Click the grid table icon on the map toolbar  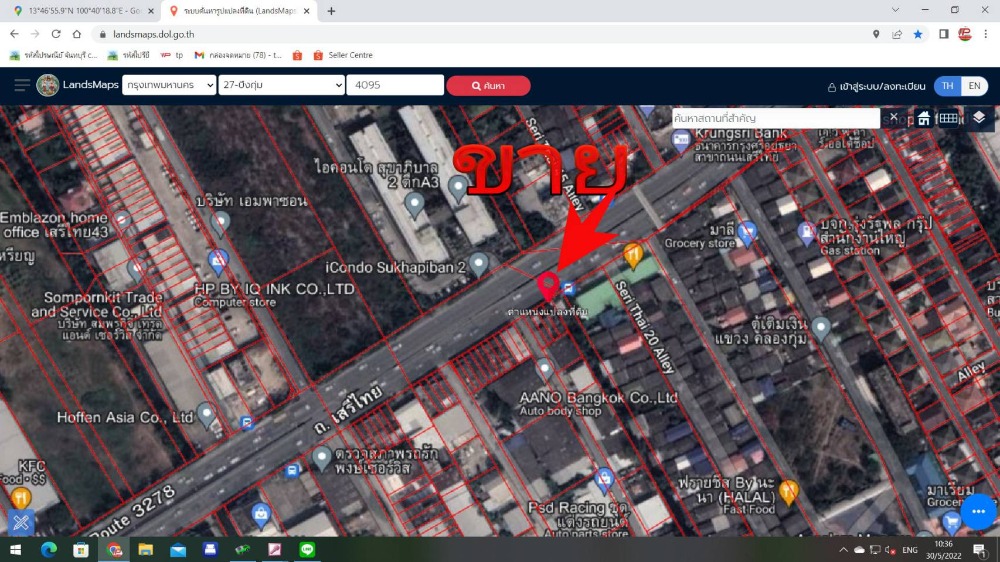point(948,118)
